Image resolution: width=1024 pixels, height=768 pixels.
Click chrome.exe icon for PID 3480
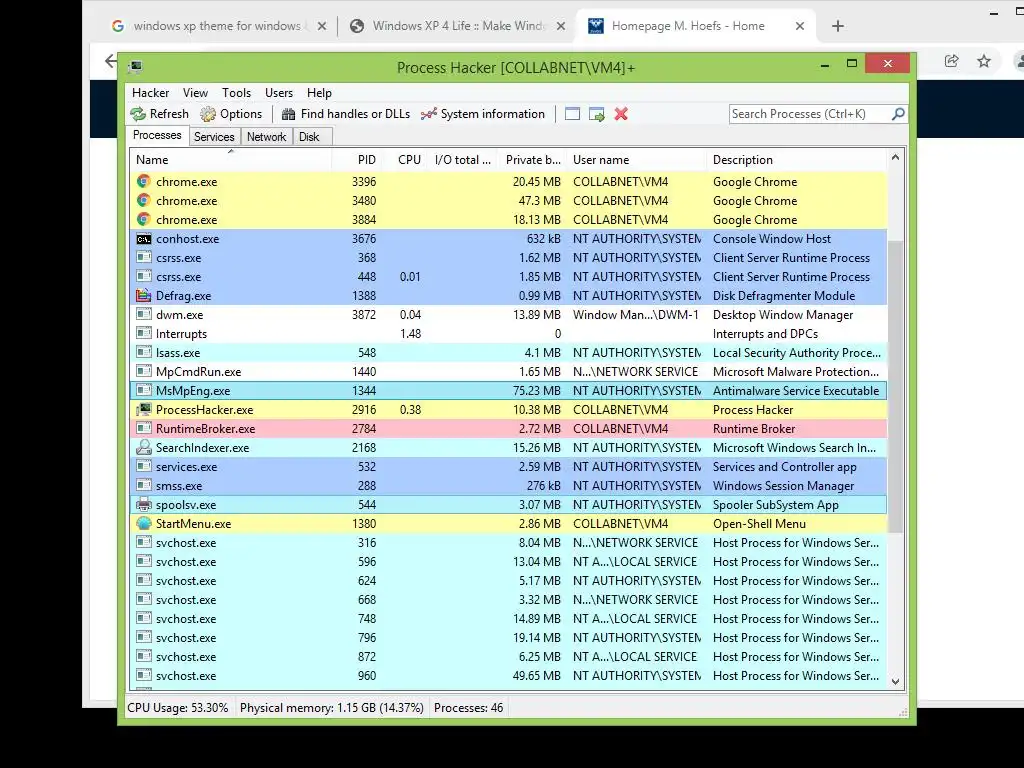[144, 200]
